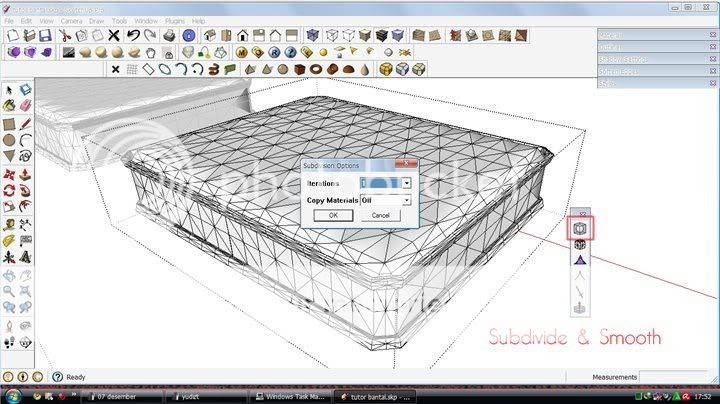
Task: Expand the Soften Edges panel
Action: [658, 71]
